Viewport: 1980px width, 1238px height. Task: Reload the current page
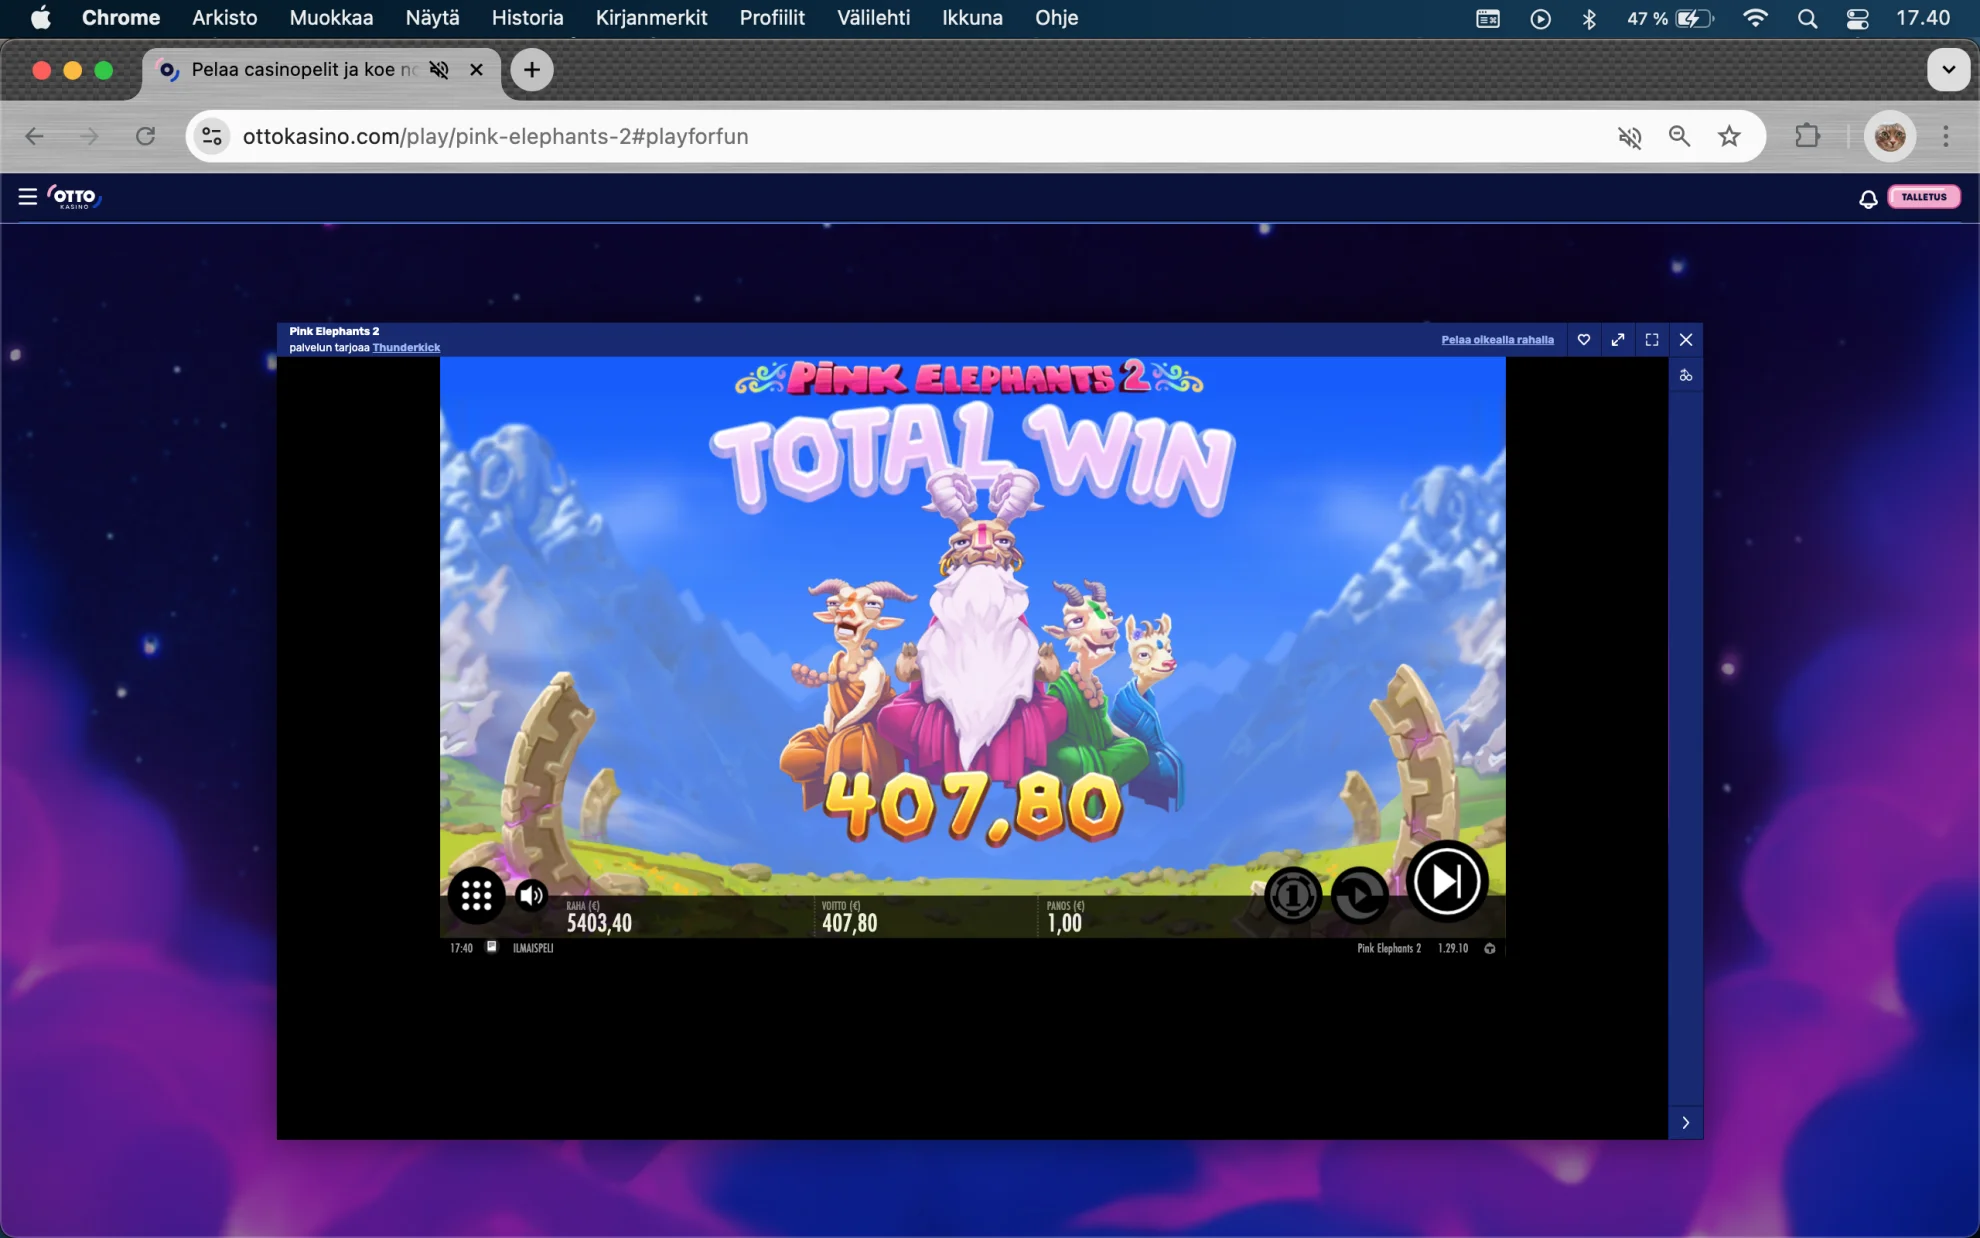[146, 137]
